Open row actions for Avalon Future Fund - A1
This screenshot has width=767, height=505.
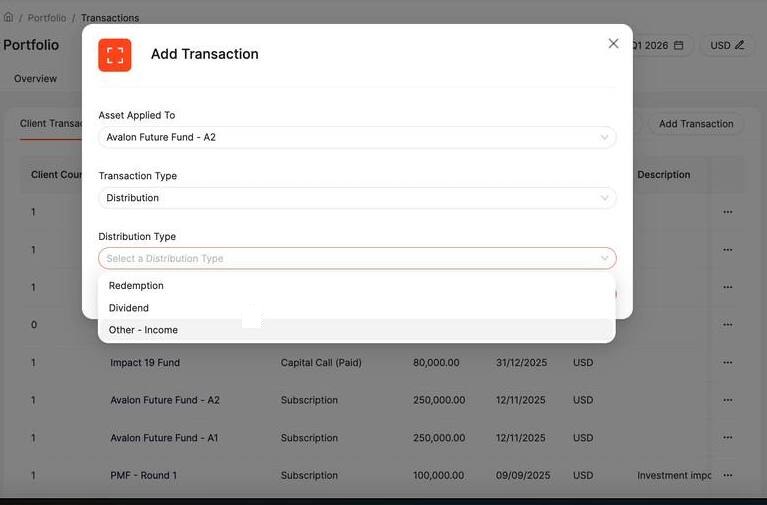tap(727, 437)
